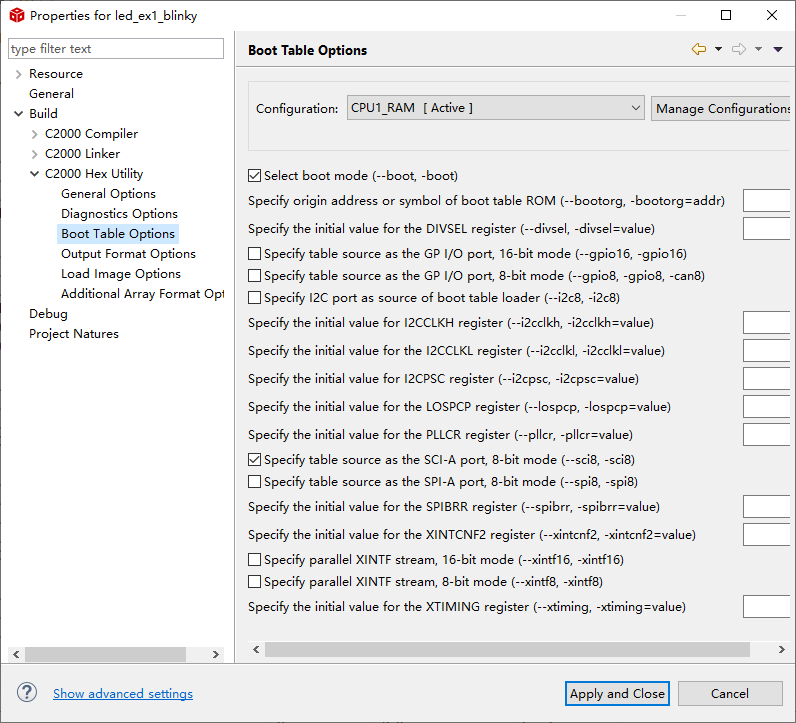Click the Cancel button
The width and height of the screenshot is (796, 723).
point(729,694)
